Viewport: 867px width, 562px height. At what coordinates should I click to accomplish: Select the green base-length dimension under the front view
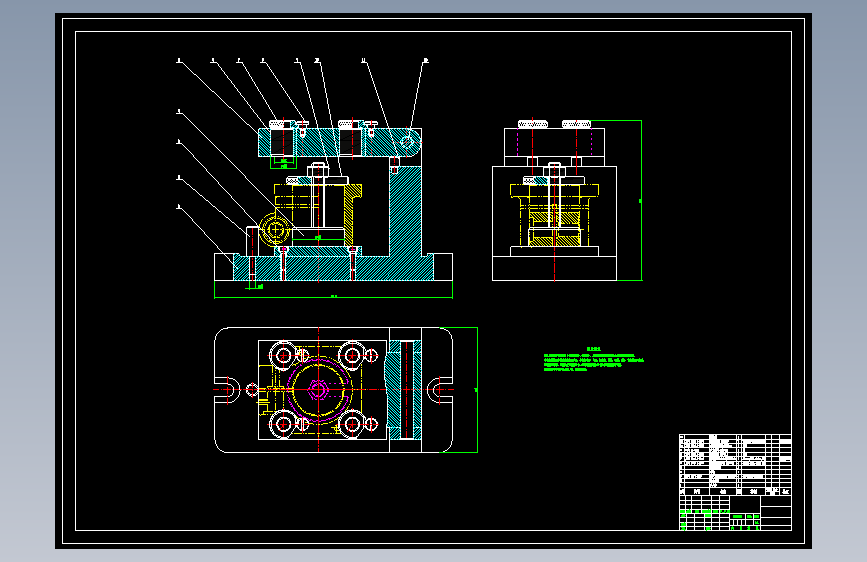coord(333,296)
